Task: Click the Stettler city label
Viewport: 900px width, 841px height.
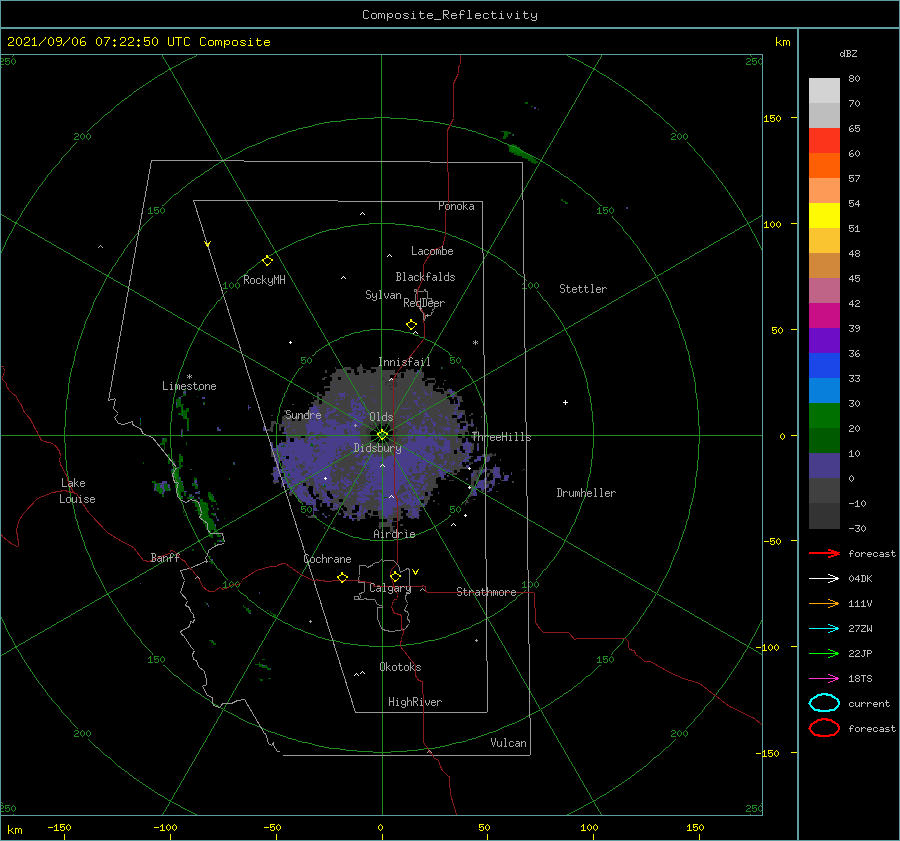Action: pos(583,289)
